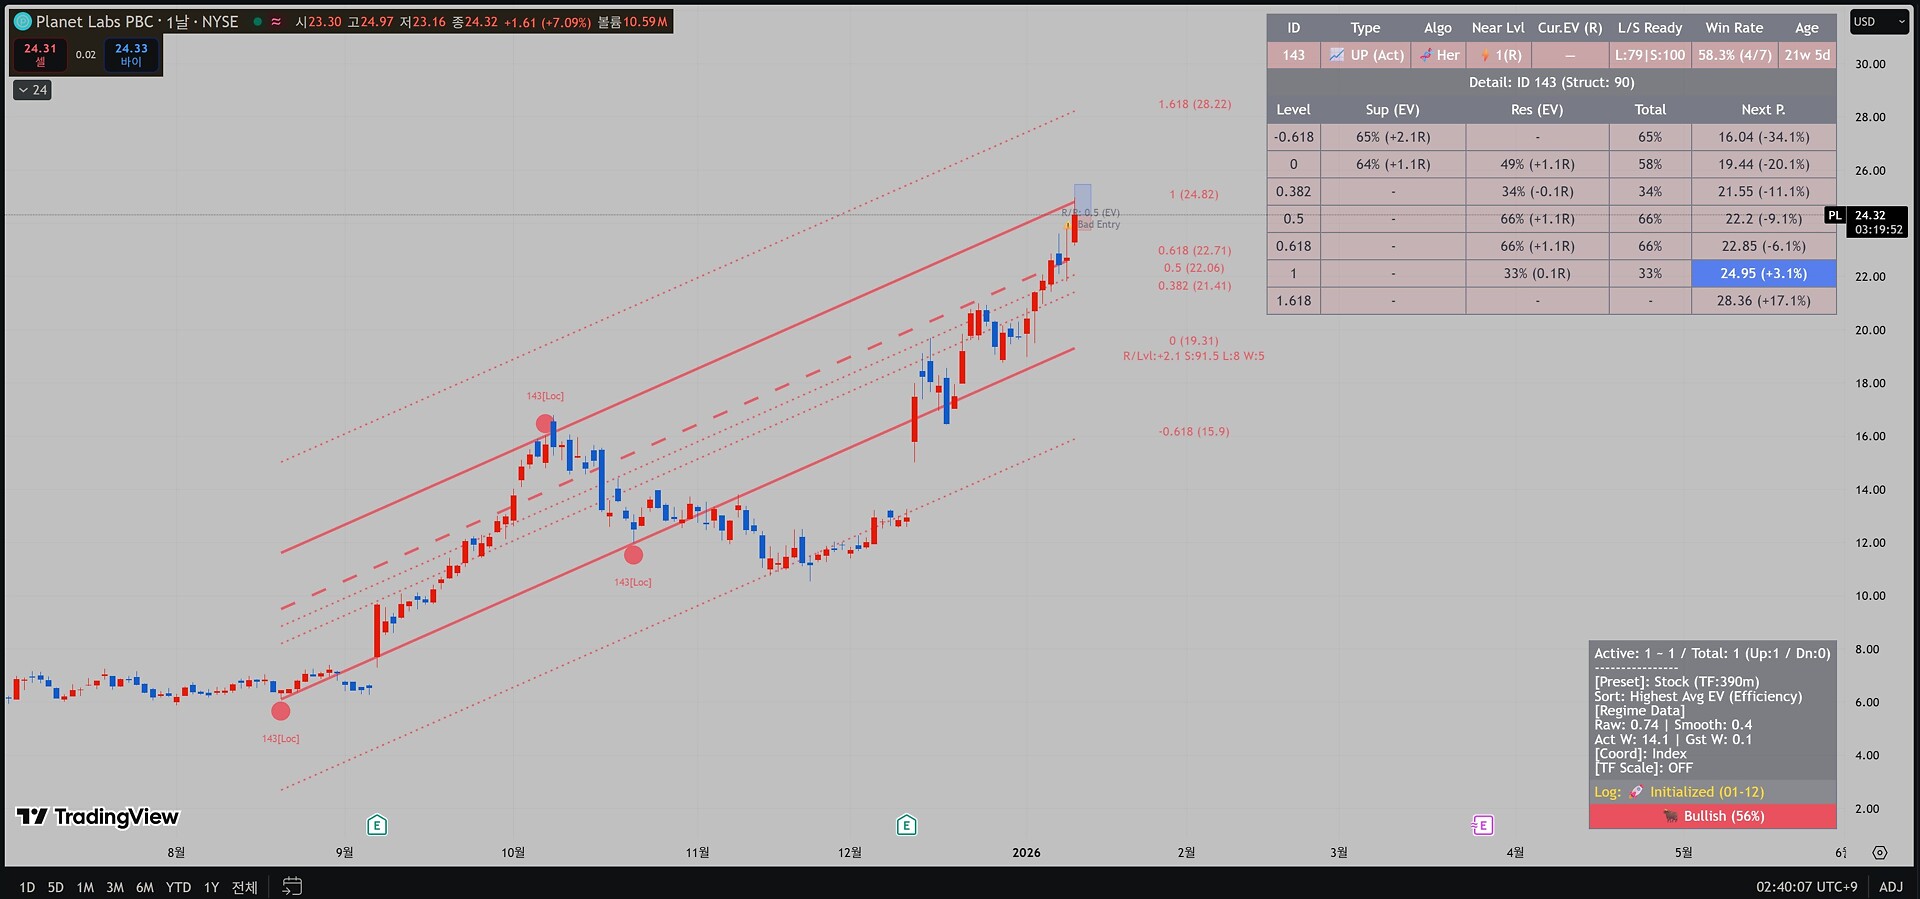
Task: Click the Active: 1 ~ 1 / Total: 1 summary line
Action: pyautogui.click(x=1712, y=654)
